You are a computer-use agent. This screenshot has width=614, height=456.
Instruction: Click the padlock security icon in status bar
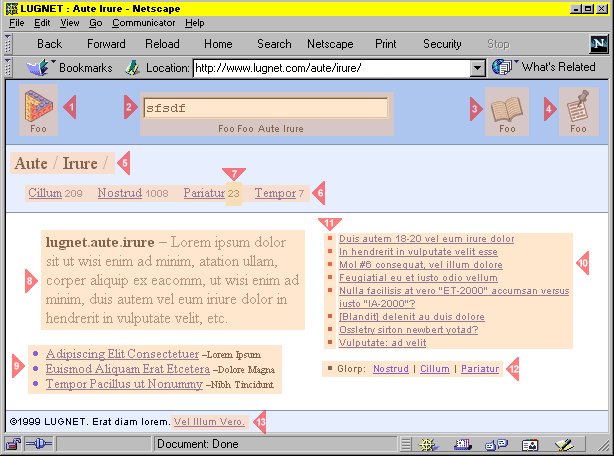pos(15,444)
